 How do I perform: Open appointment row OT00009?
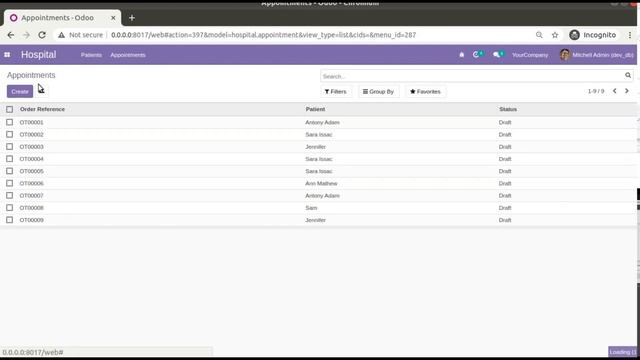point(318,220)
